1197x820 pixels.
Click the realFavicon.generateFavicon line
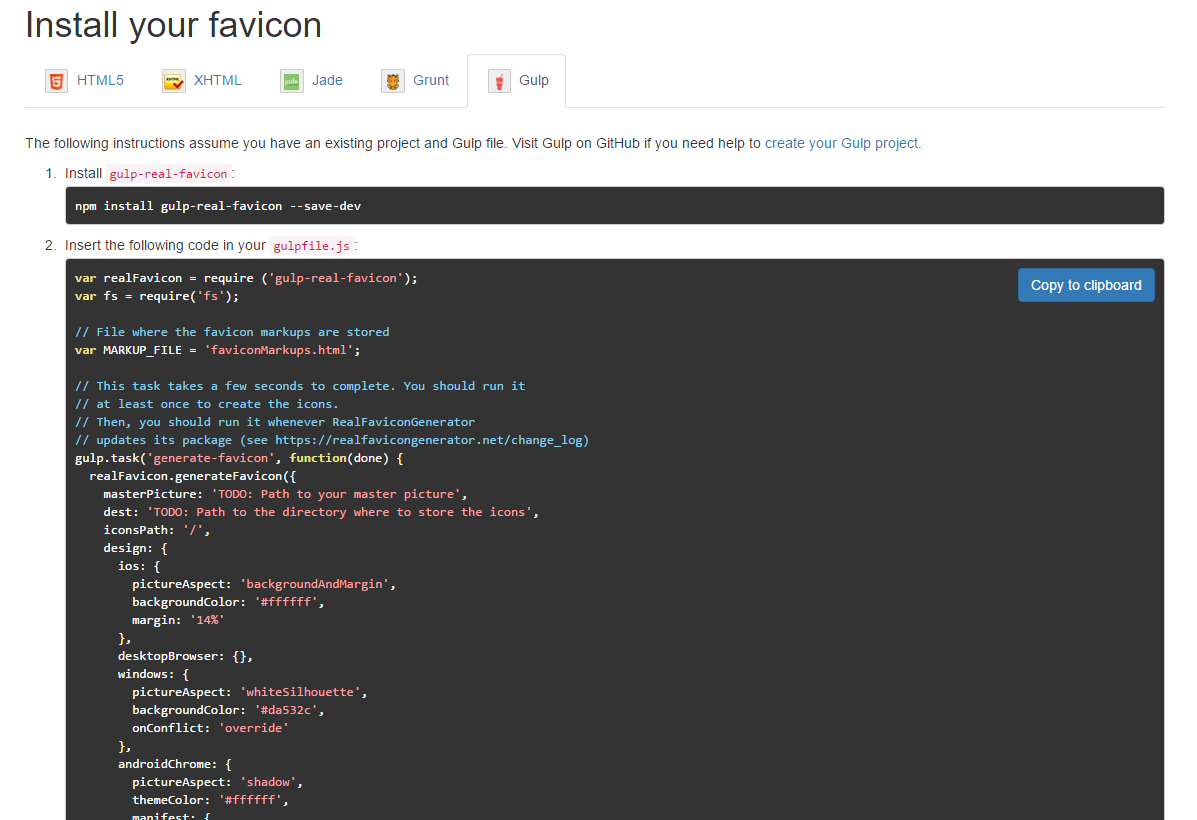tap(192, 476)
